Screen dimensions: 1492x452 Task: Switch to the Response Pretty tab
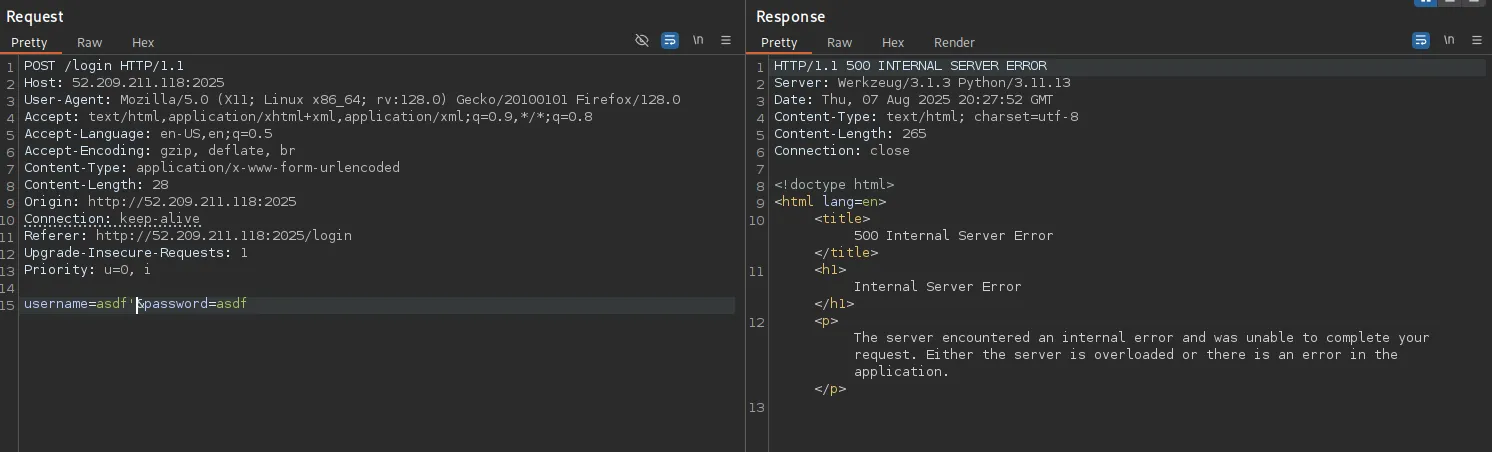[x=779, y=42]
